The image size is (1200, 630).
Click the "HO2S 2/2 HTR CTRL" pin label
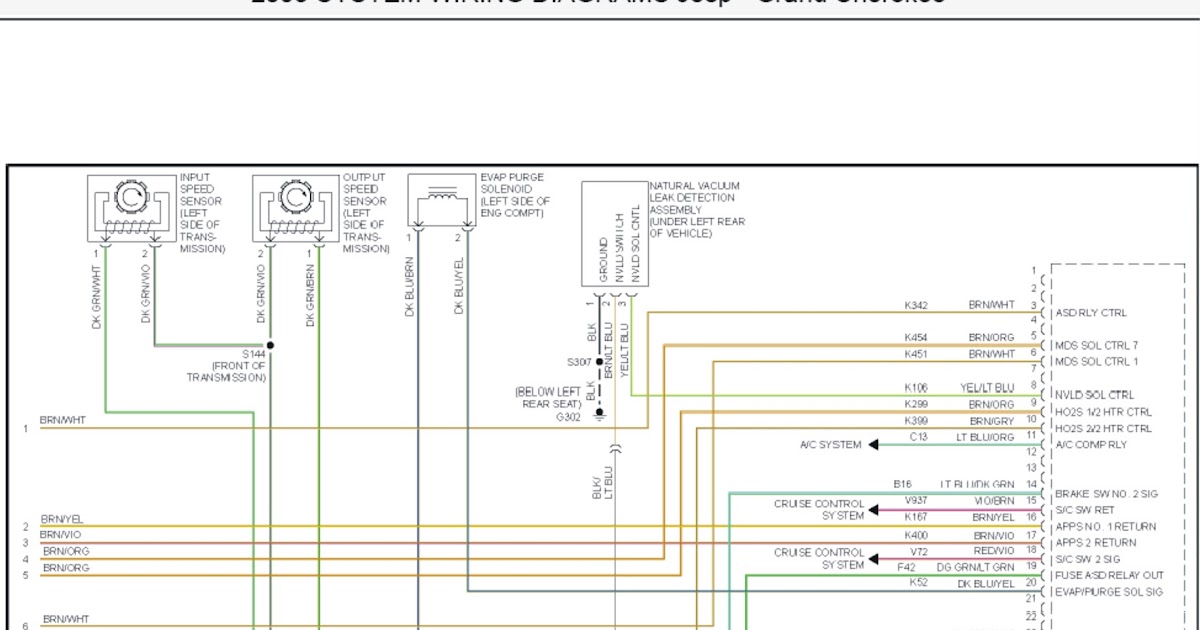pos(1104,428)
